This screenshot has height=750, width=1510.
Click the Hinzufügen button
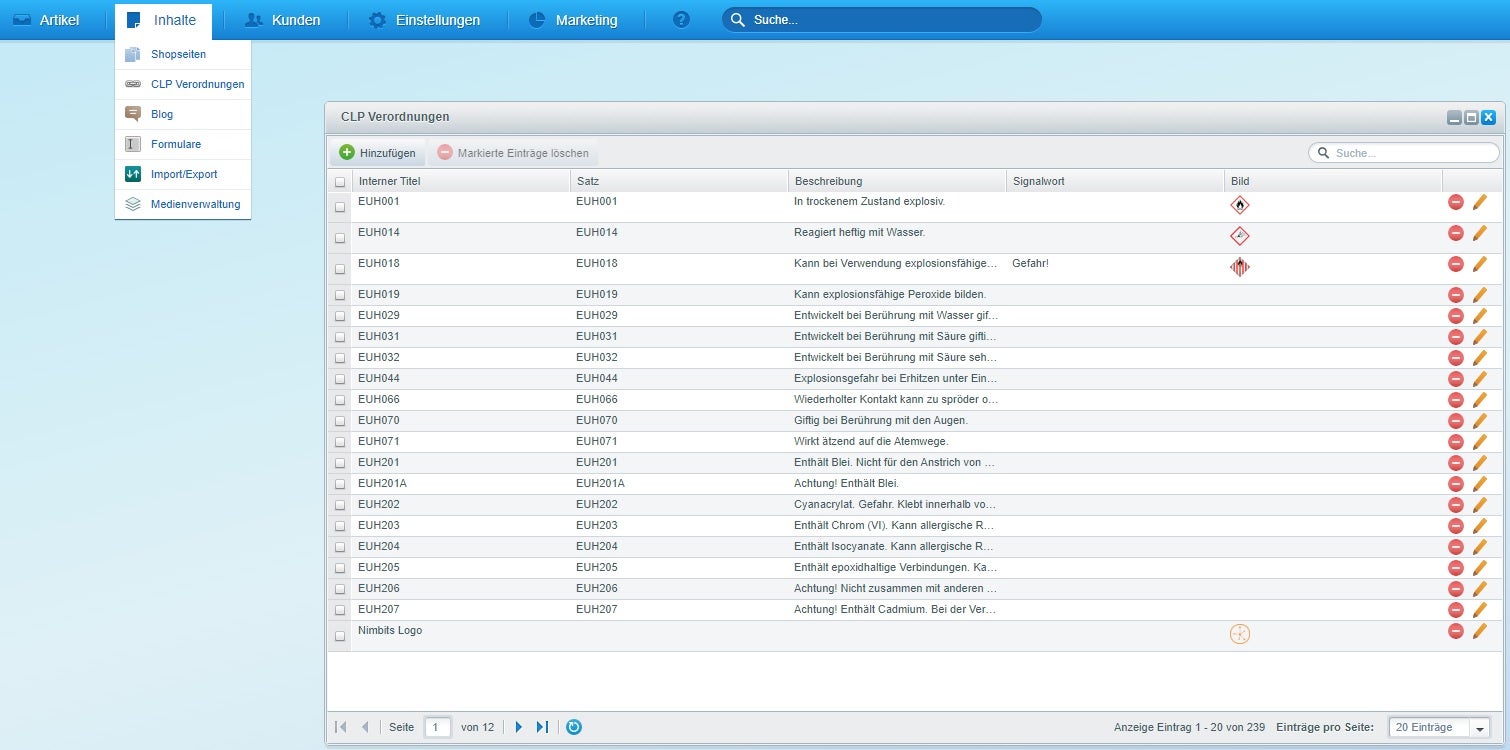pos(377,153)
